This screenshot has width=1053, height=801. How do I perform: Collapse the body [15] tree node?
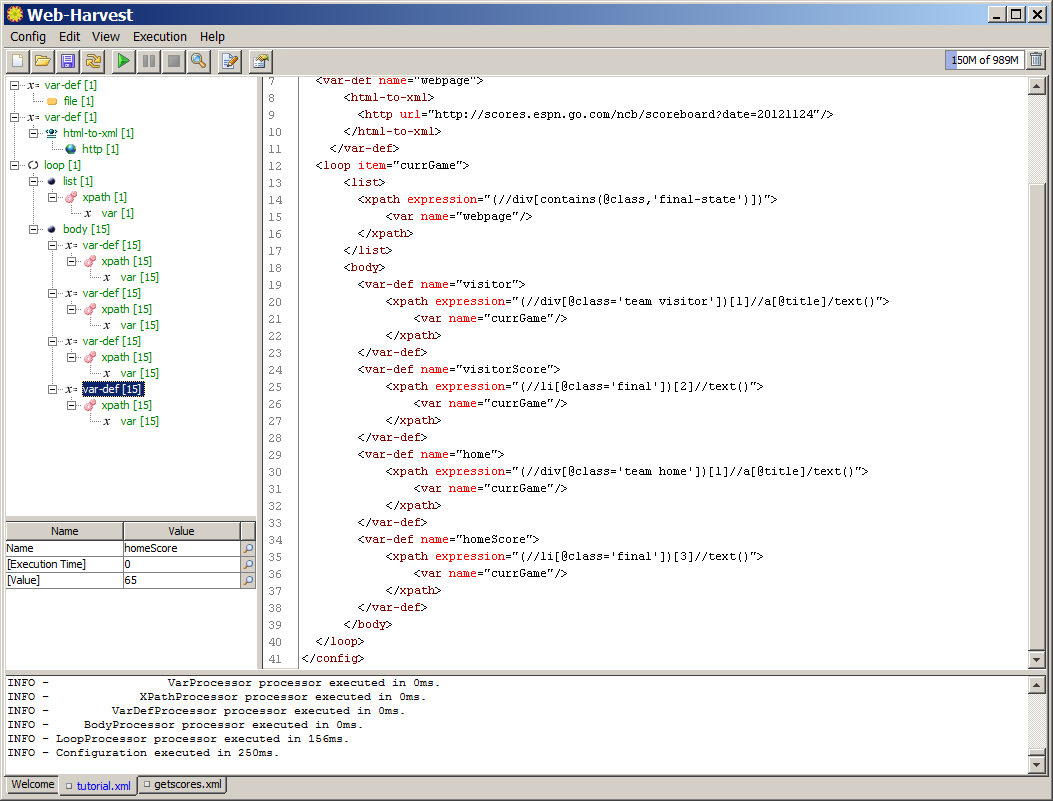[34, 229]
